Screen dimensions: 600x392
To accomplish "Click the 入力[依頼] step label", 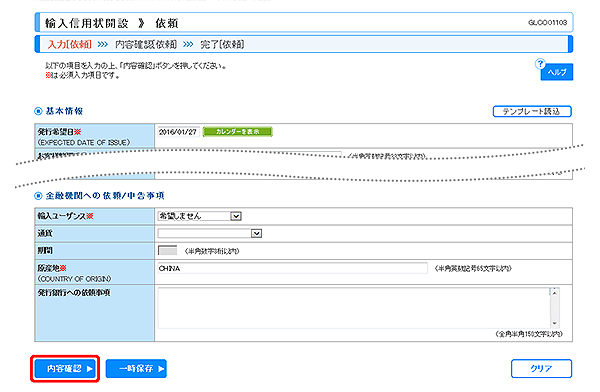I will point(69,44).
